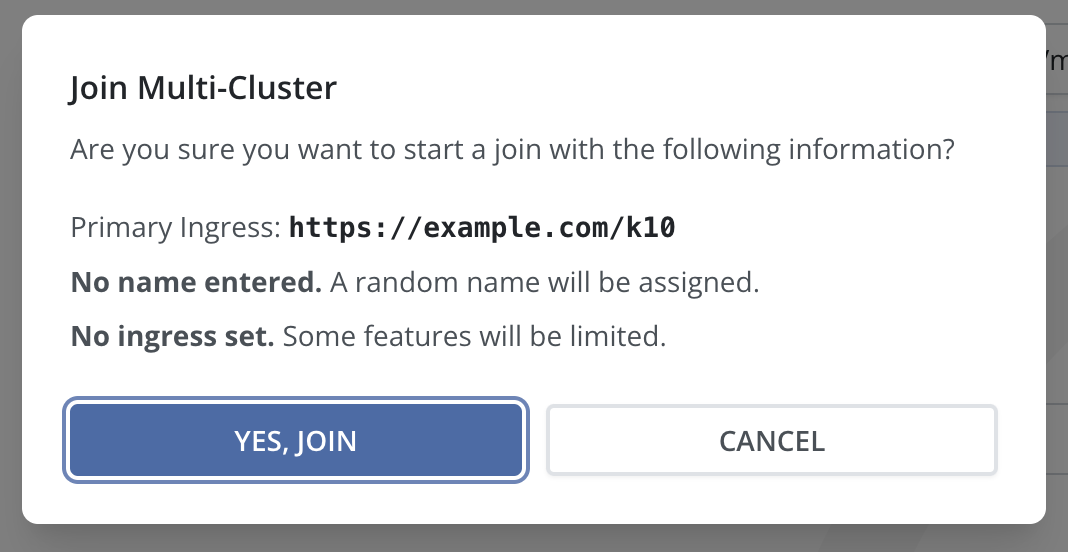Confirm with the YES, JOIN button
1068x552 pixels.
pos(295,441)
